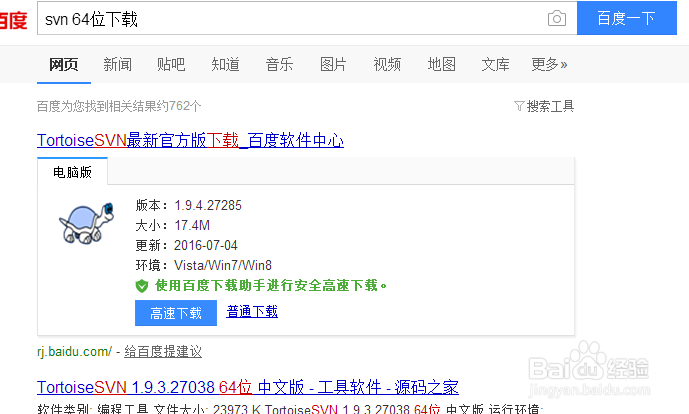
Task: Open the 贴吧 tab
Action: pyautogui.click(x=171, y=65)
